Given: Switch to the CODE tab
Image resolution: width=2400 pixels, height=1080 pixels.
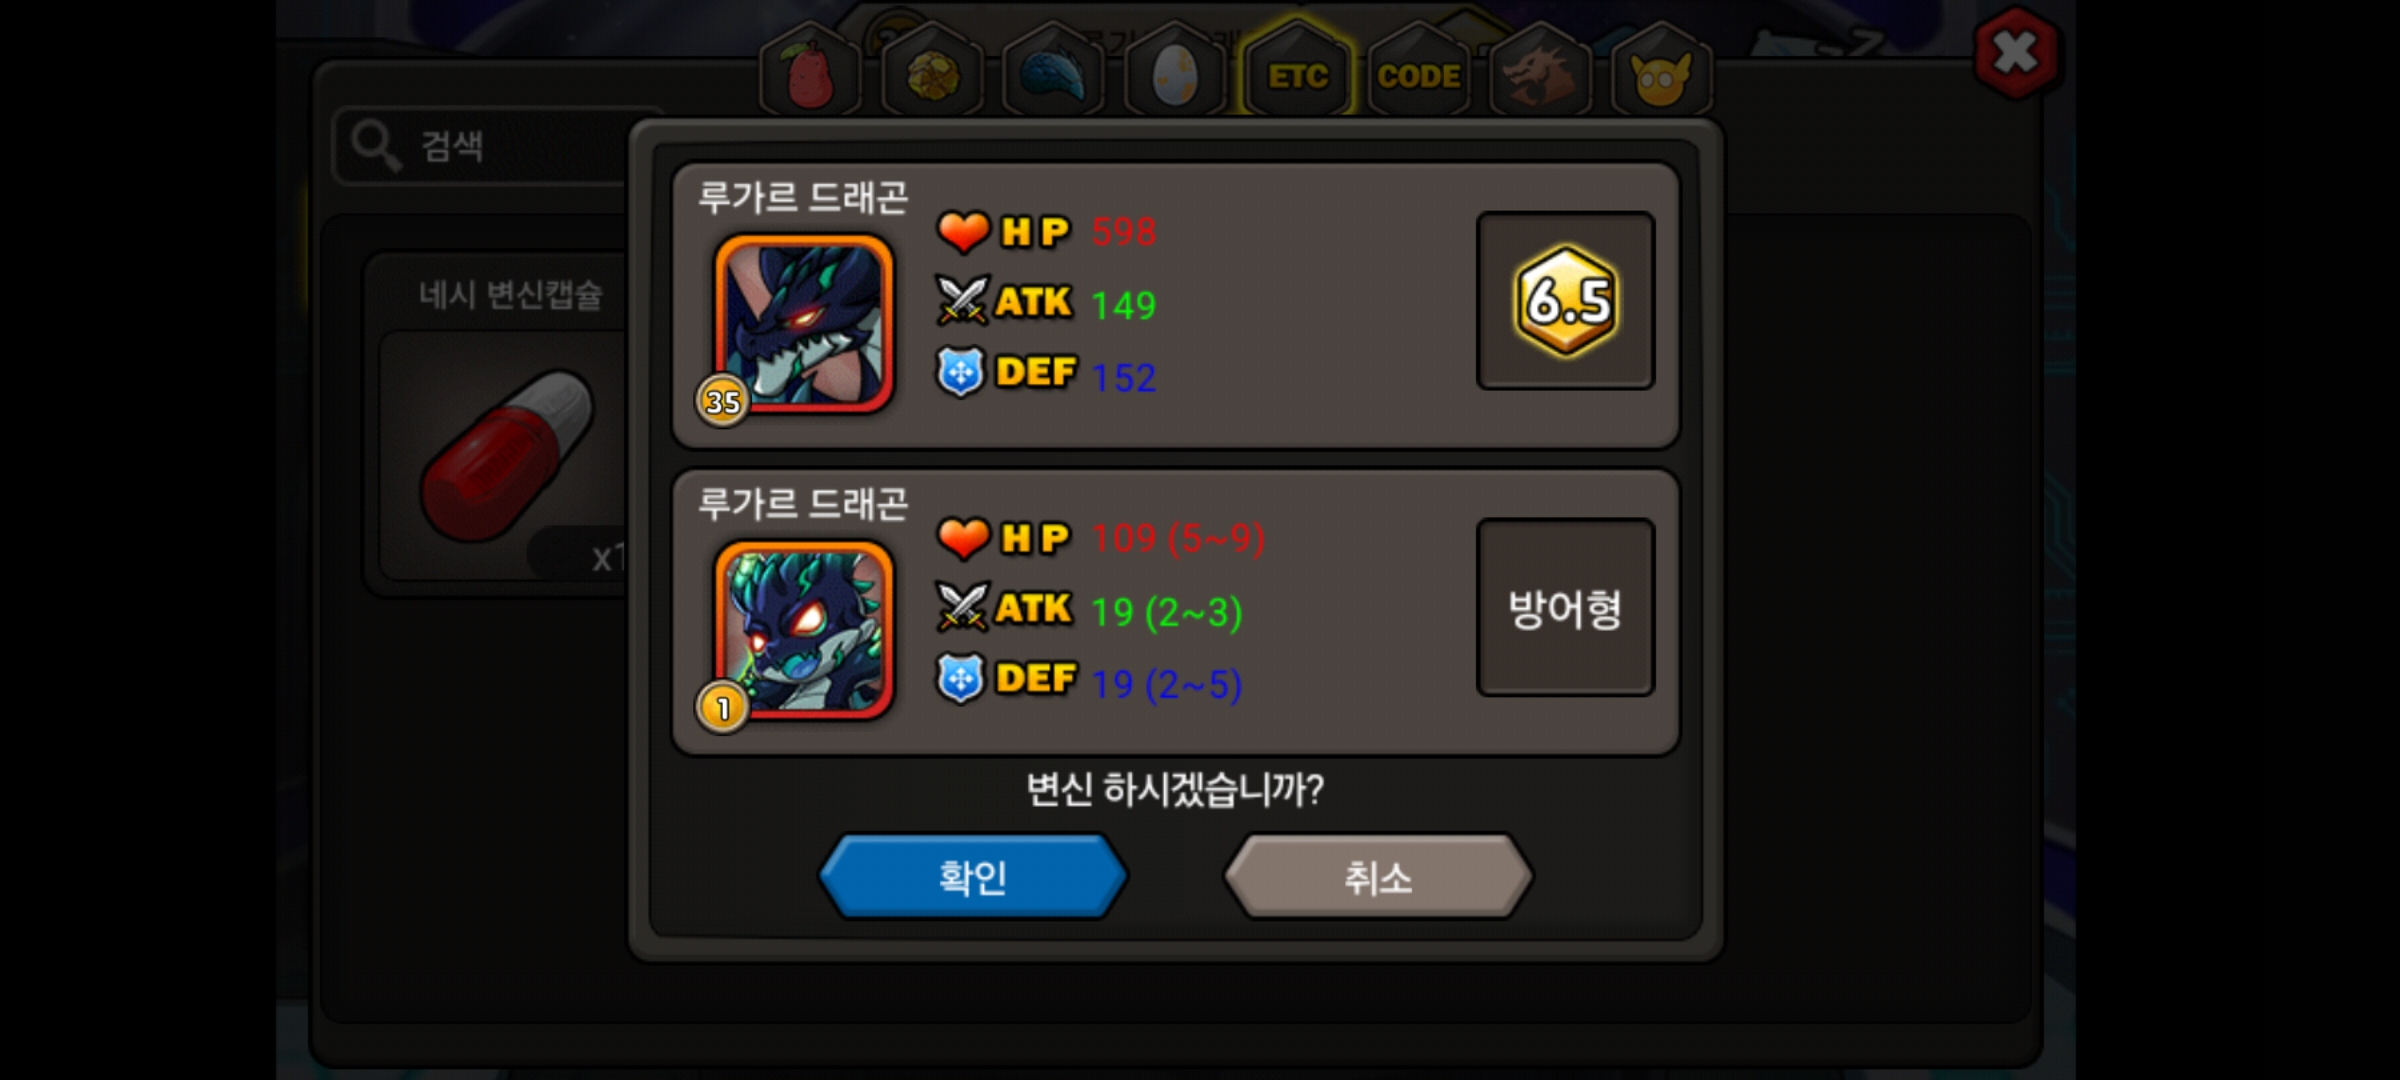Looking at the screenshot, I should pos(1418,72).
